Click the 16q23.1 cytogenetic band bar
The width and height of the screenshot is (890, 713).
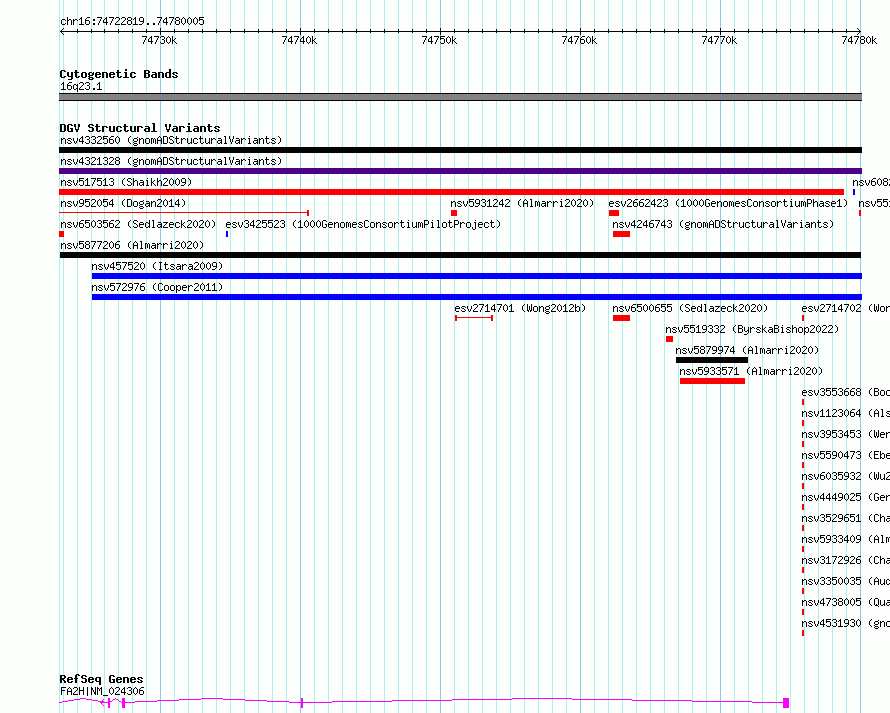(460, 97)
